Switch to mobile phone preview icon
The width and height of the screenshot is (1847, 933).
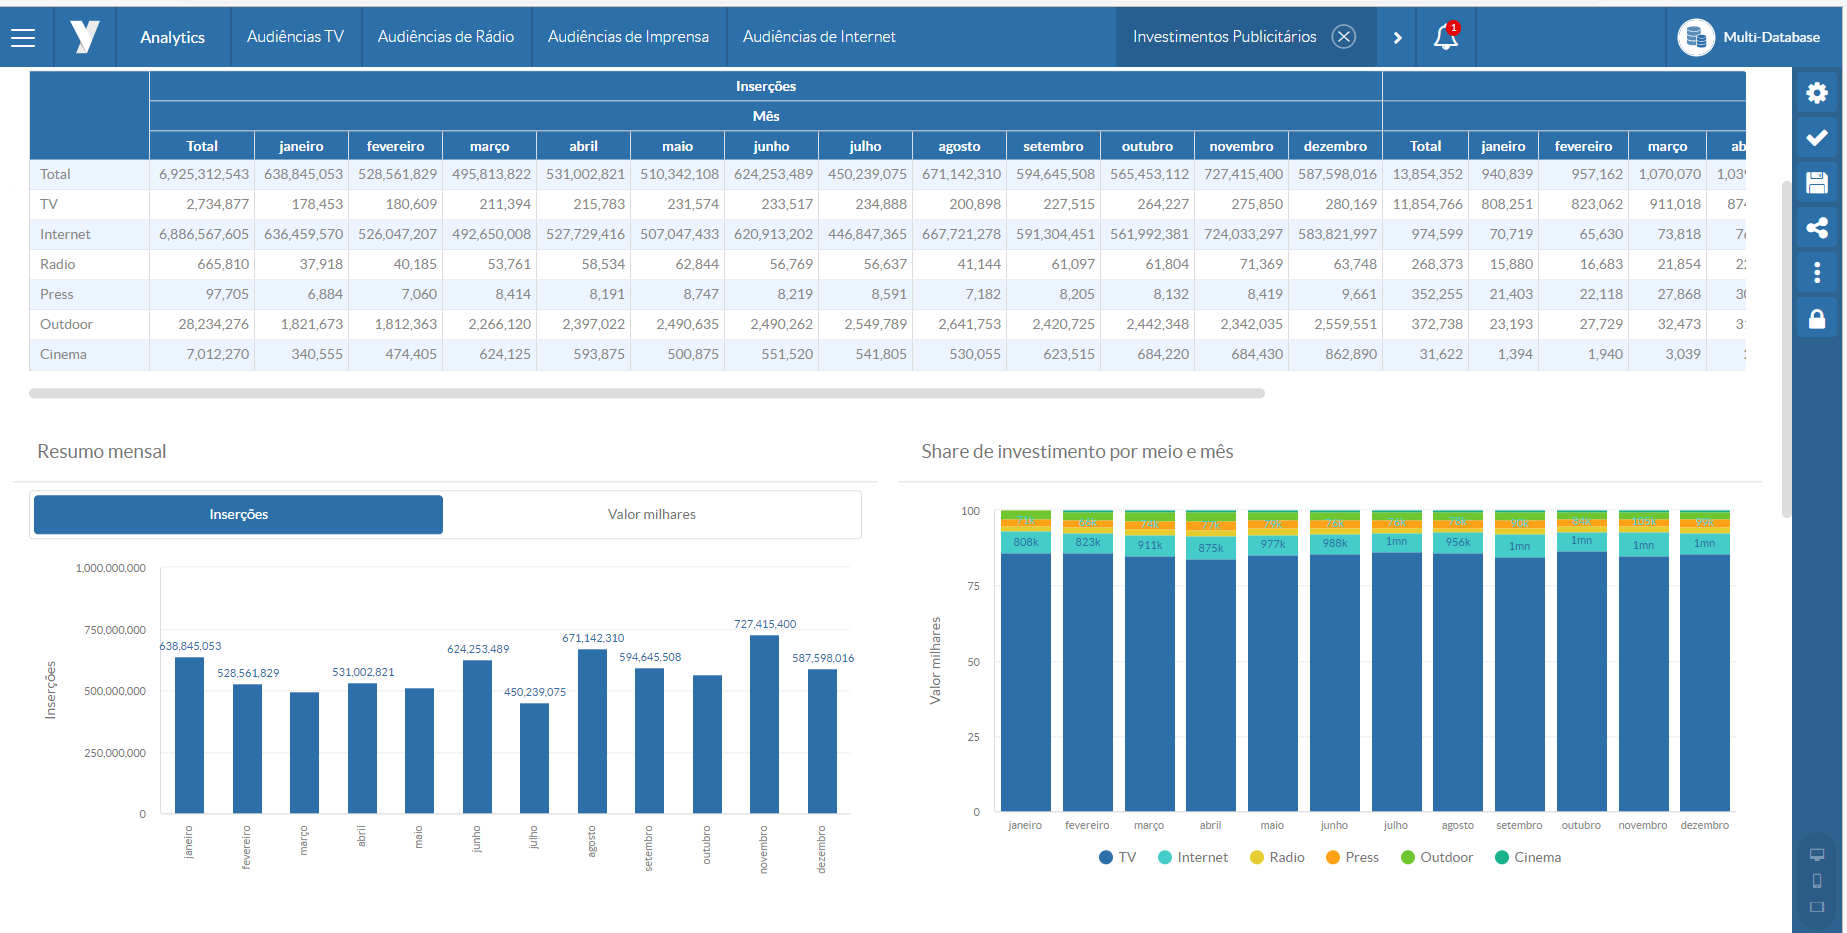pos(1816,881)
